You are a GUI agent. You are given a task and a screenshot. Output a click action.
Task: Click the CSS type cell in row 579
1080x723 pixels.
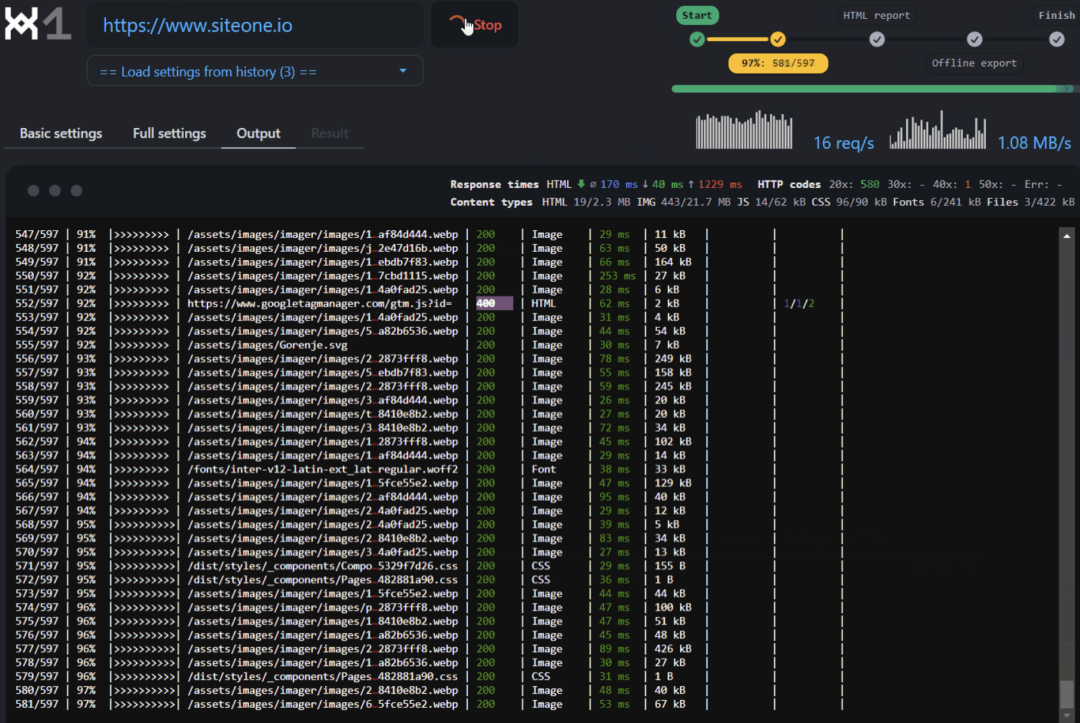541,676
